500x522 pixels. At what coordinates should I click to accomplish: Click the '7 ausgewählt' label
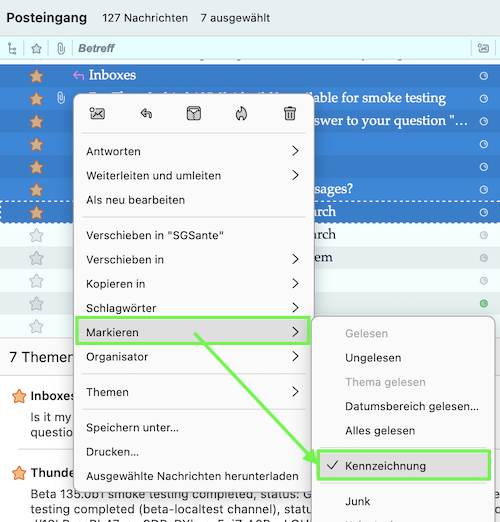tap(235, 18)
